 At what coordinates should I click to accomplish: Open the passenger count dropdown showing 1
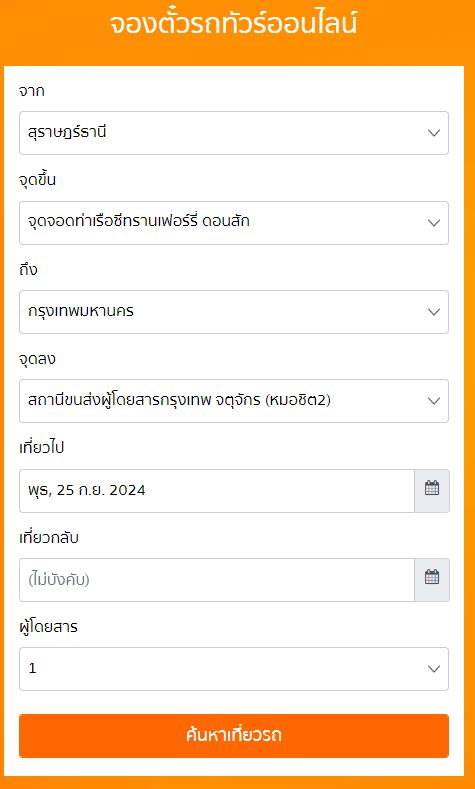pyautogui.click(x=234, y=669)
